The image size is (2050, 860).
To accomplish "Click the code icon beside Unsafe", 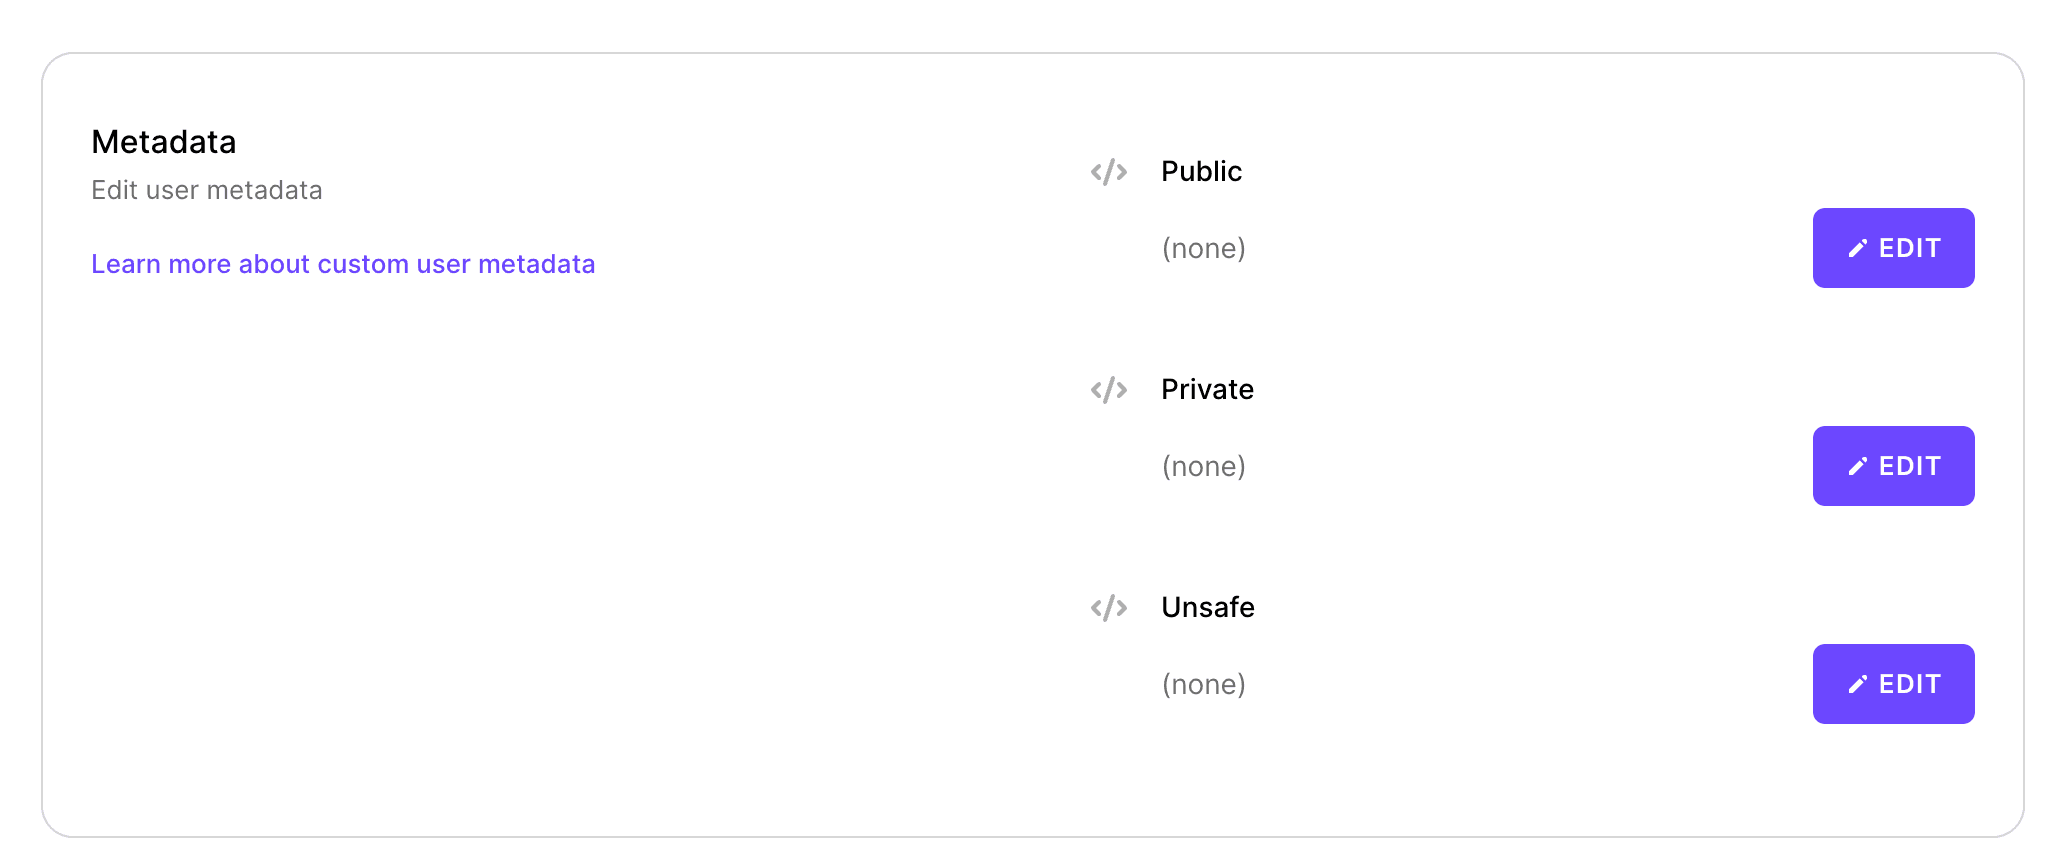I will coord(1109,608).
